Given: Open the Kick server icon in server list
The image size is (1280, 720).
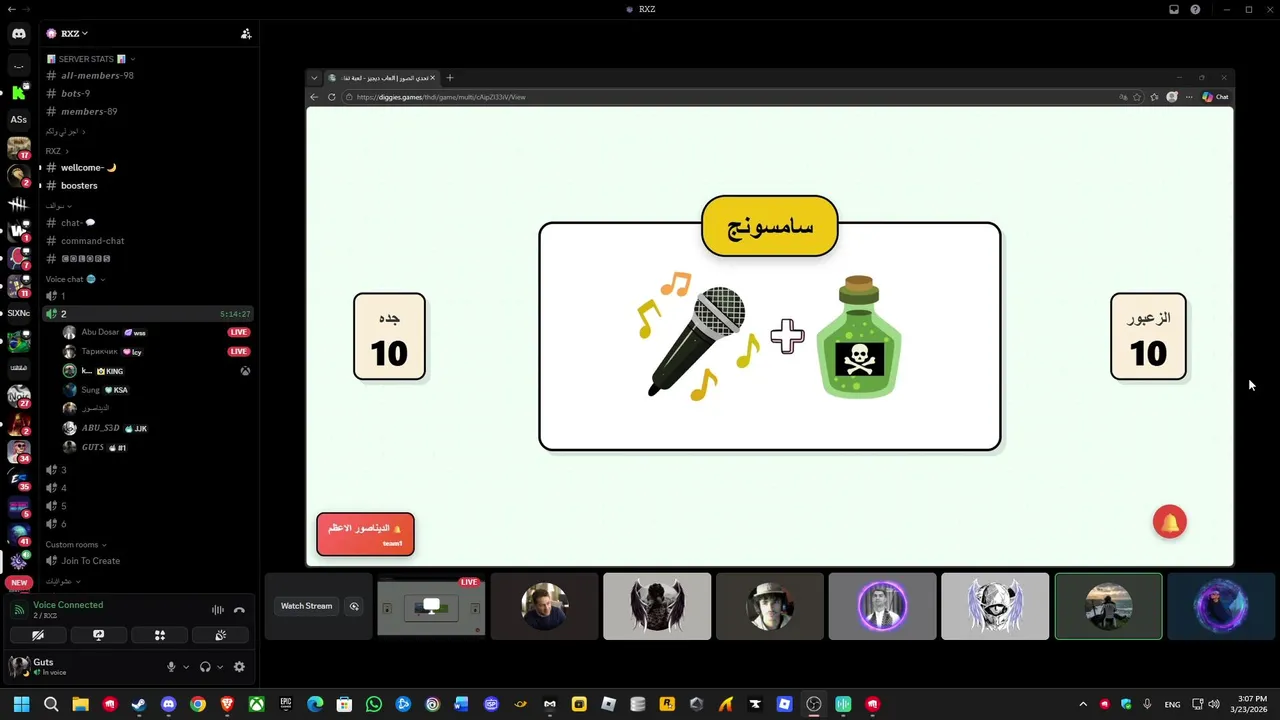Looking at the screenshot, I should [x=19, y=92].
